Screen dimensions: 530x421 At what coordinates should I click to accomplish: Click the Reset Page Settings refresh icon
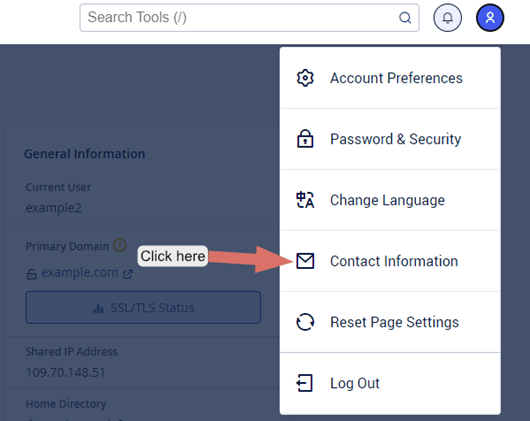point(305,322)
